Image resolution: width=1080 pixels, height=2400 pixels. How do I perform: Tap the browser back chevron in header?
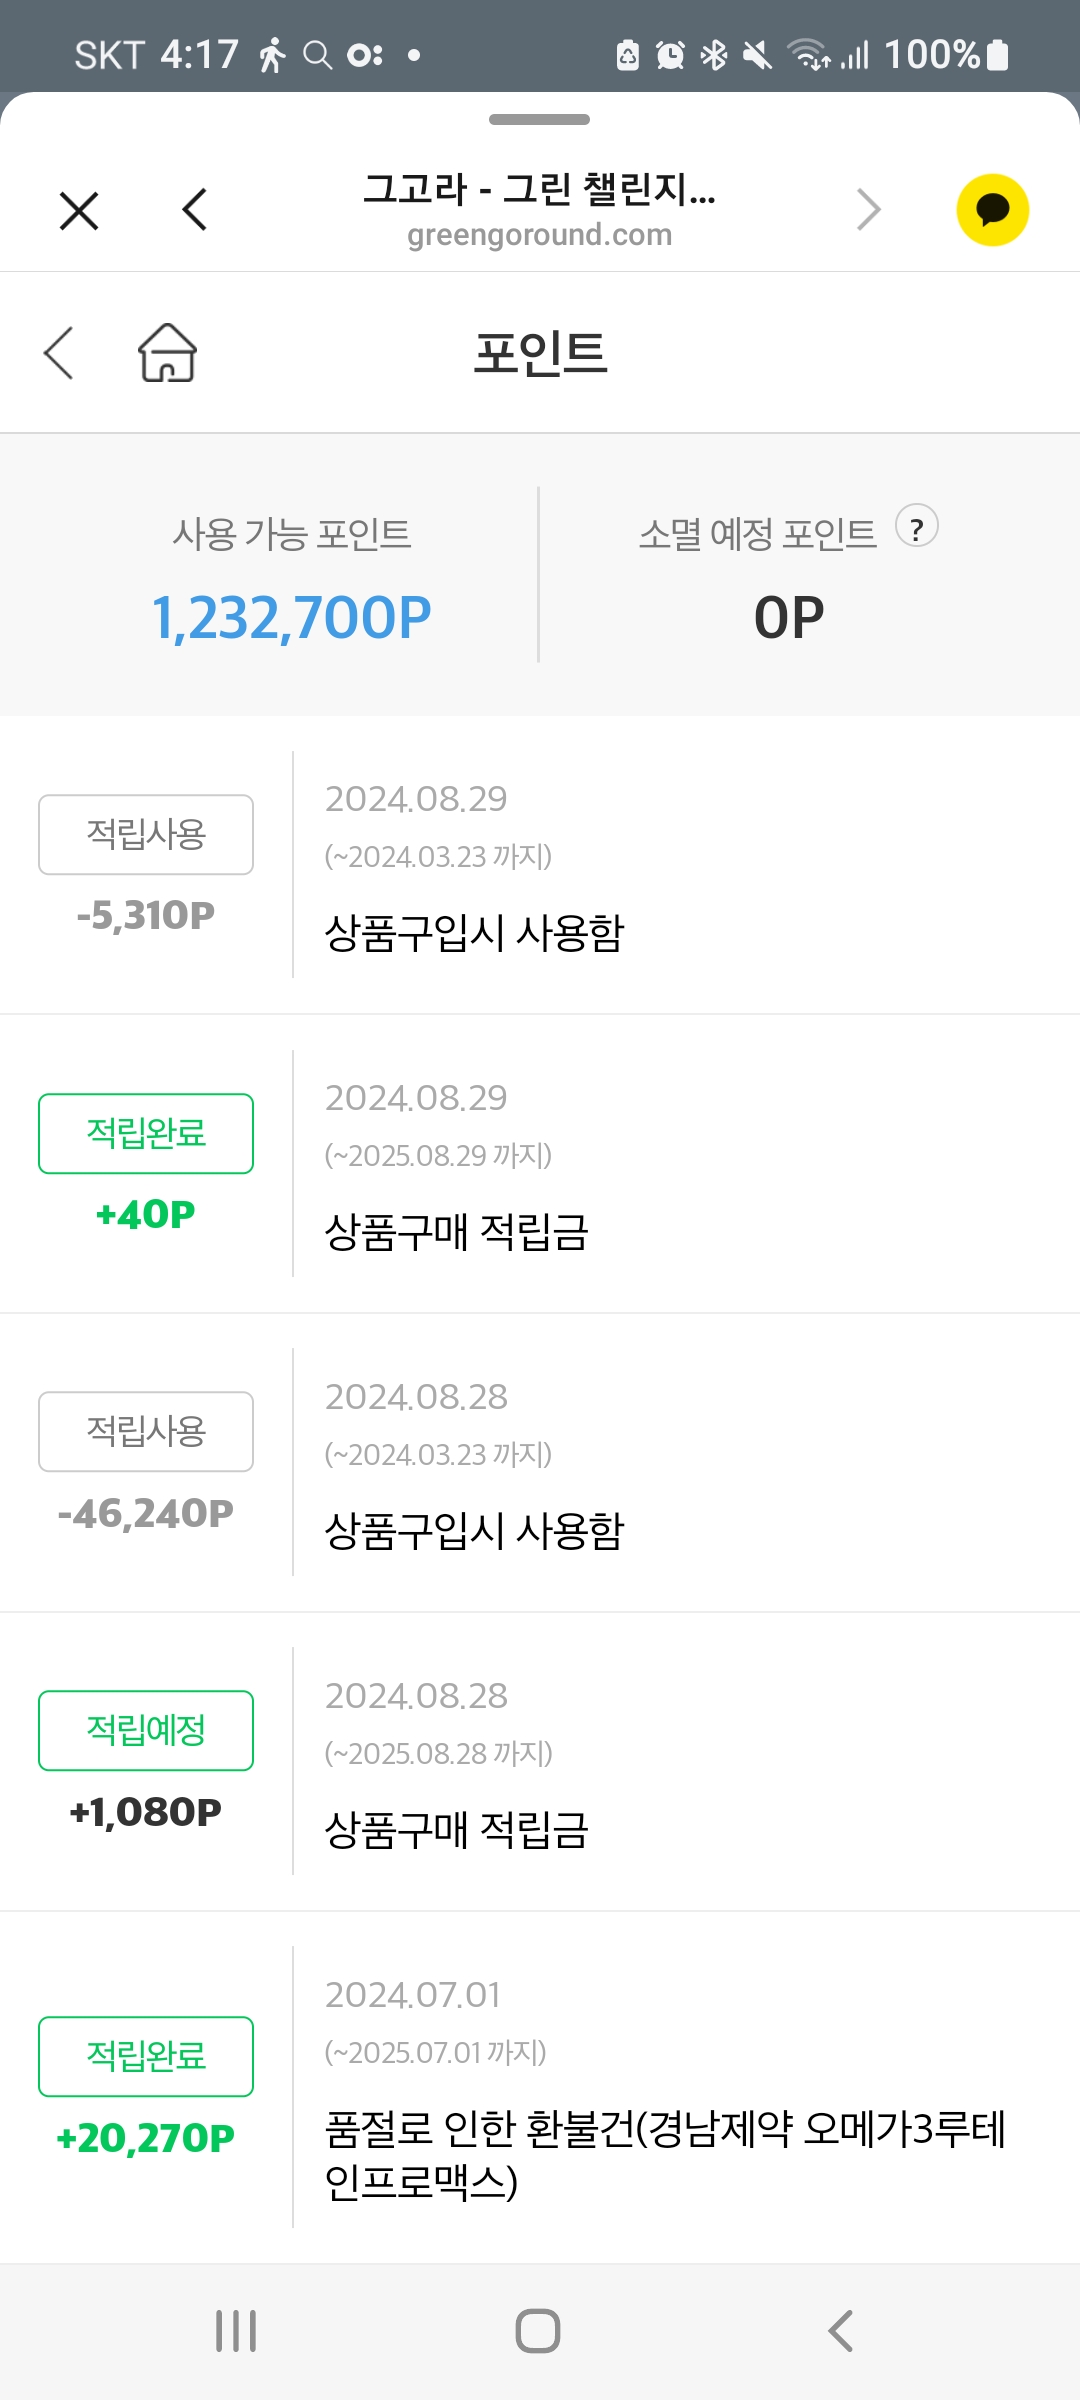(195, 210)
